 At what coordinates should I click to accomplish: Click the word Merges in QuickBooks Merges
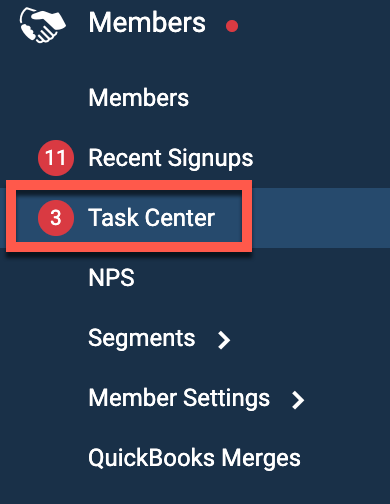(261, 459)
